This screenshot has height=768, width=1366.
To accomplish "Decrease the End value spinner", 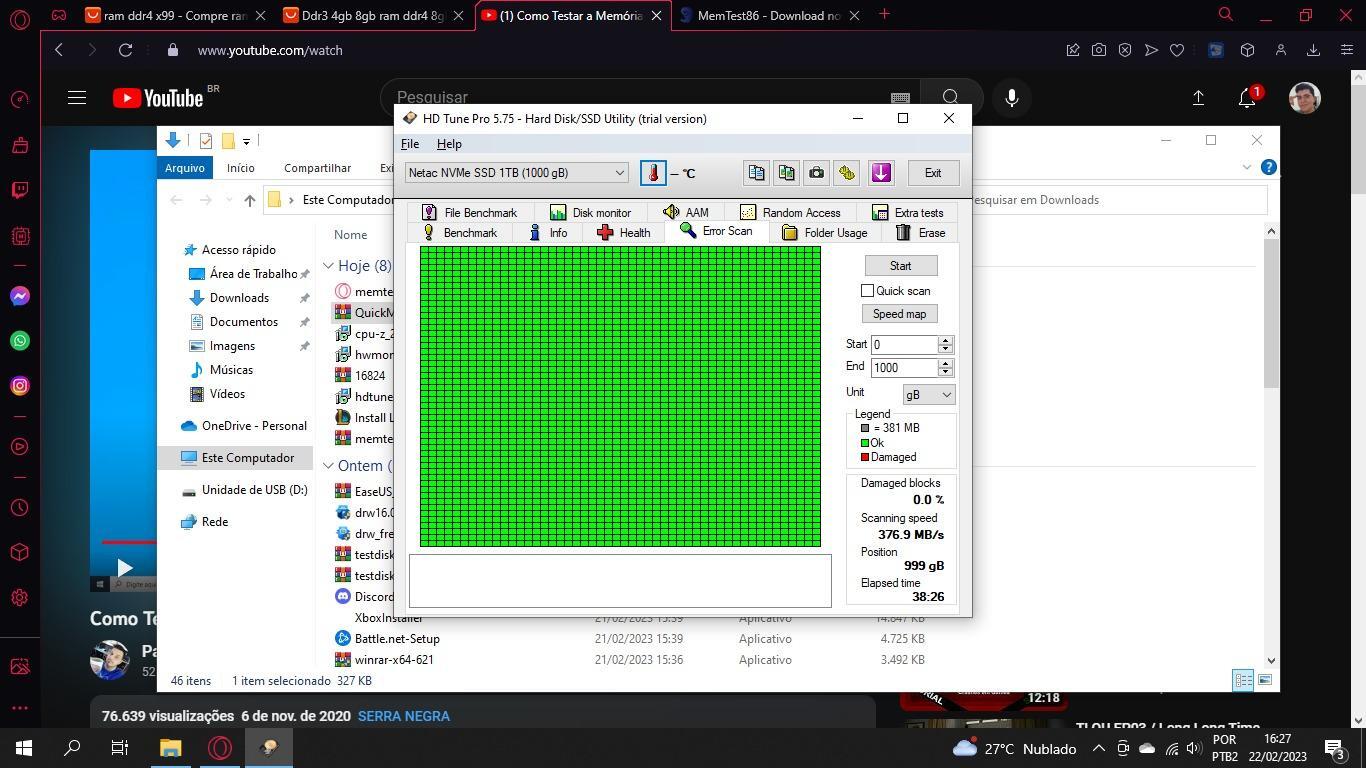I will (945, 372).
